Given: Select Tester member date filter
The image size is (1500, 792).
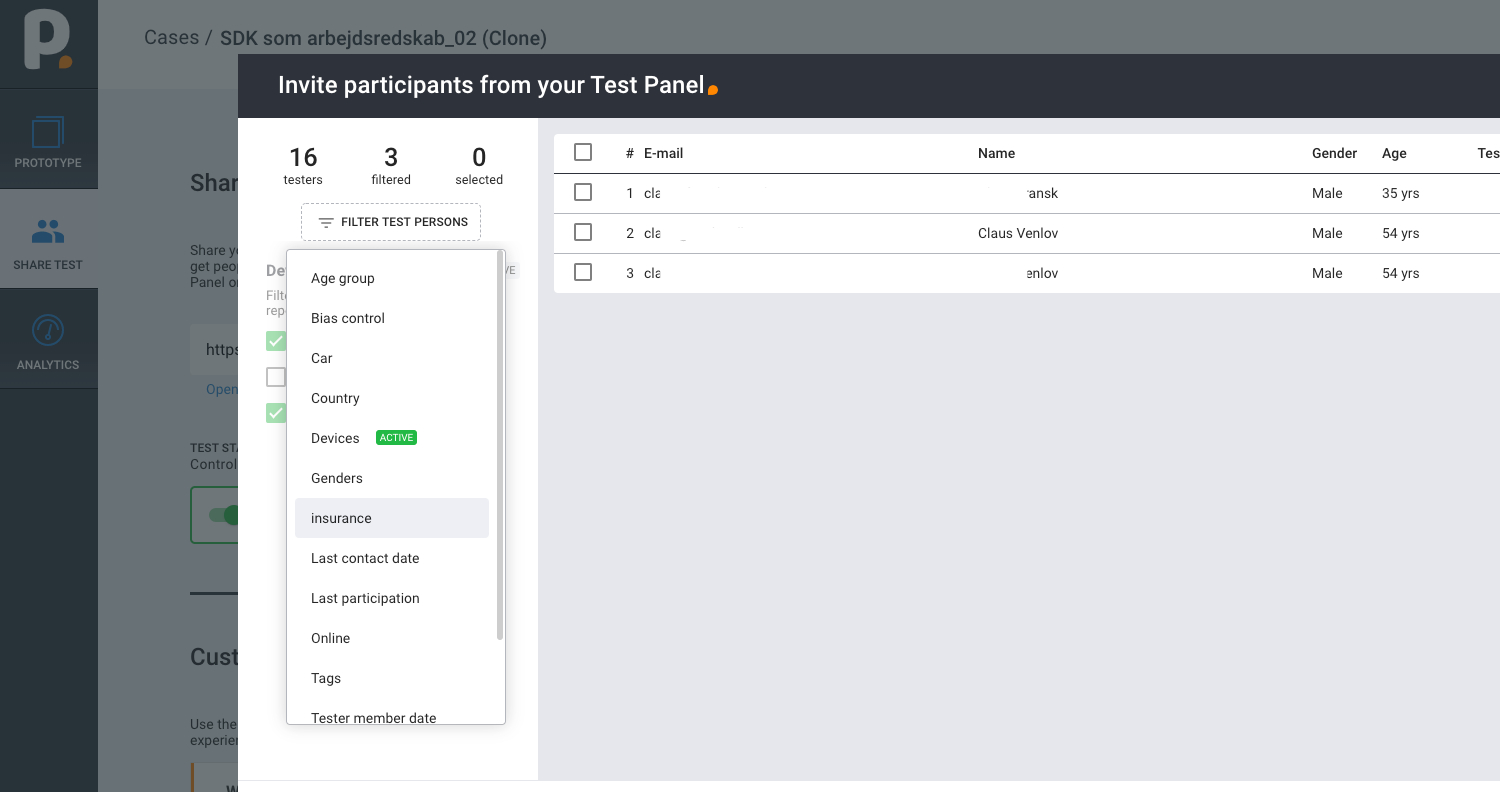Looking at the screenshot, I should click(392, 714).
